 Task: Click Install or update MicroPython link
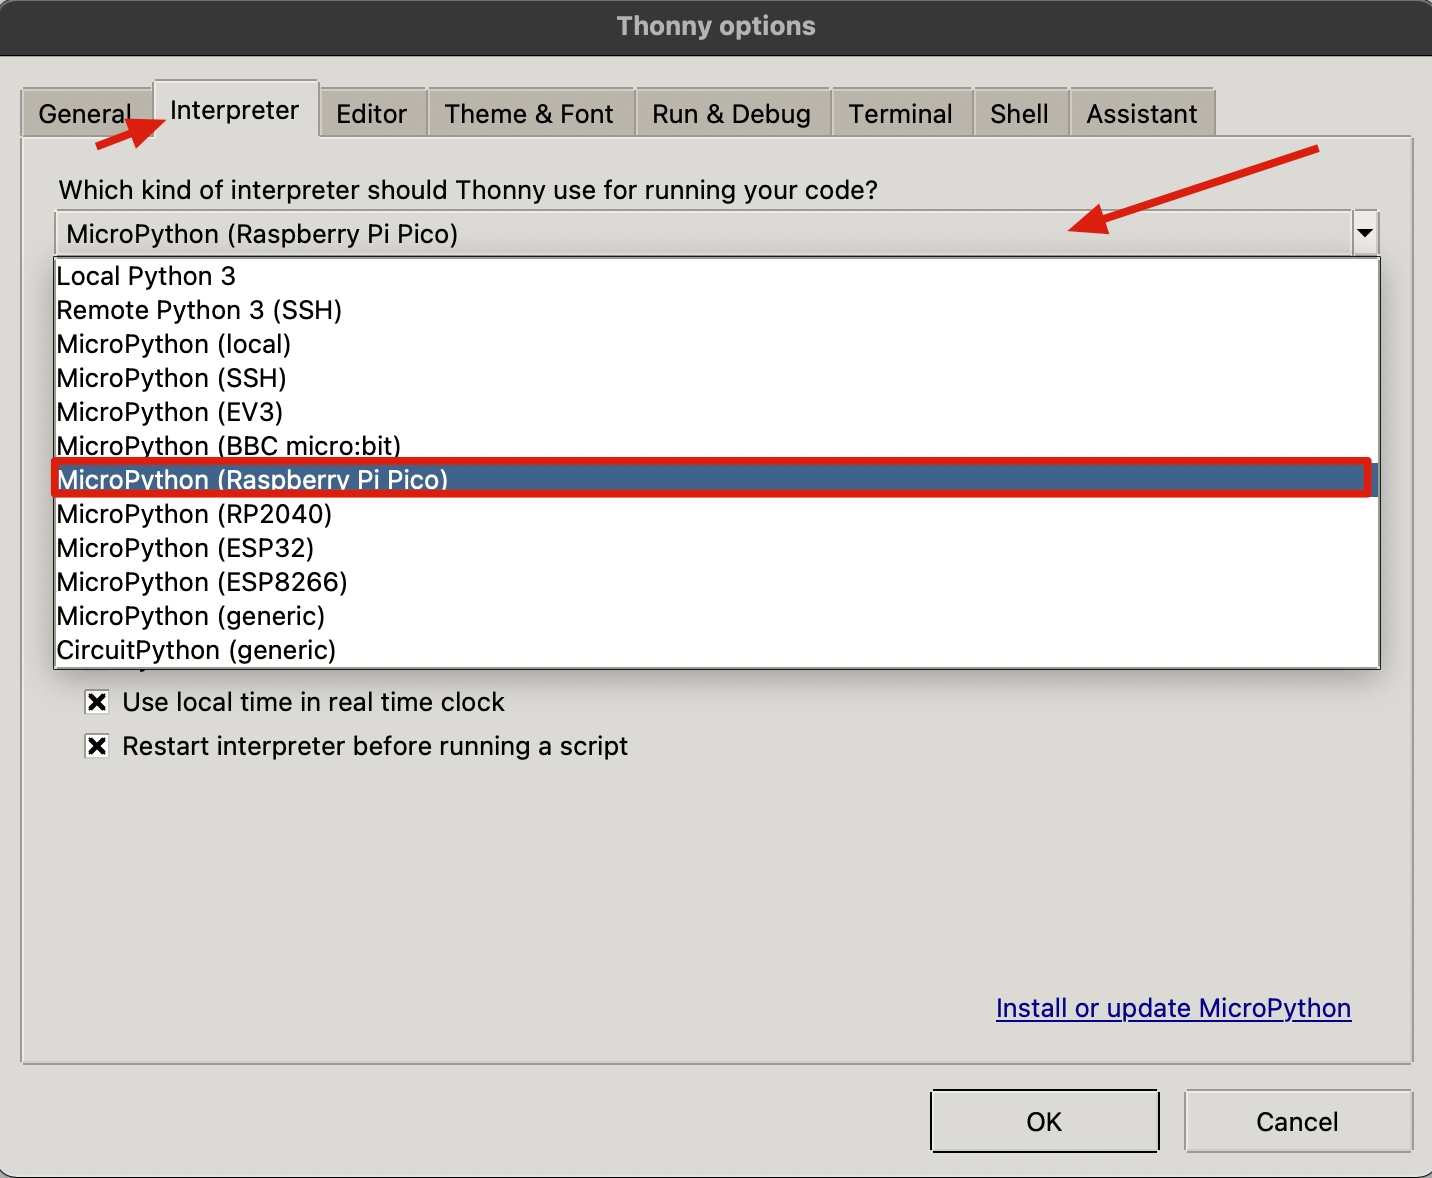(x=1173, y=1008)
